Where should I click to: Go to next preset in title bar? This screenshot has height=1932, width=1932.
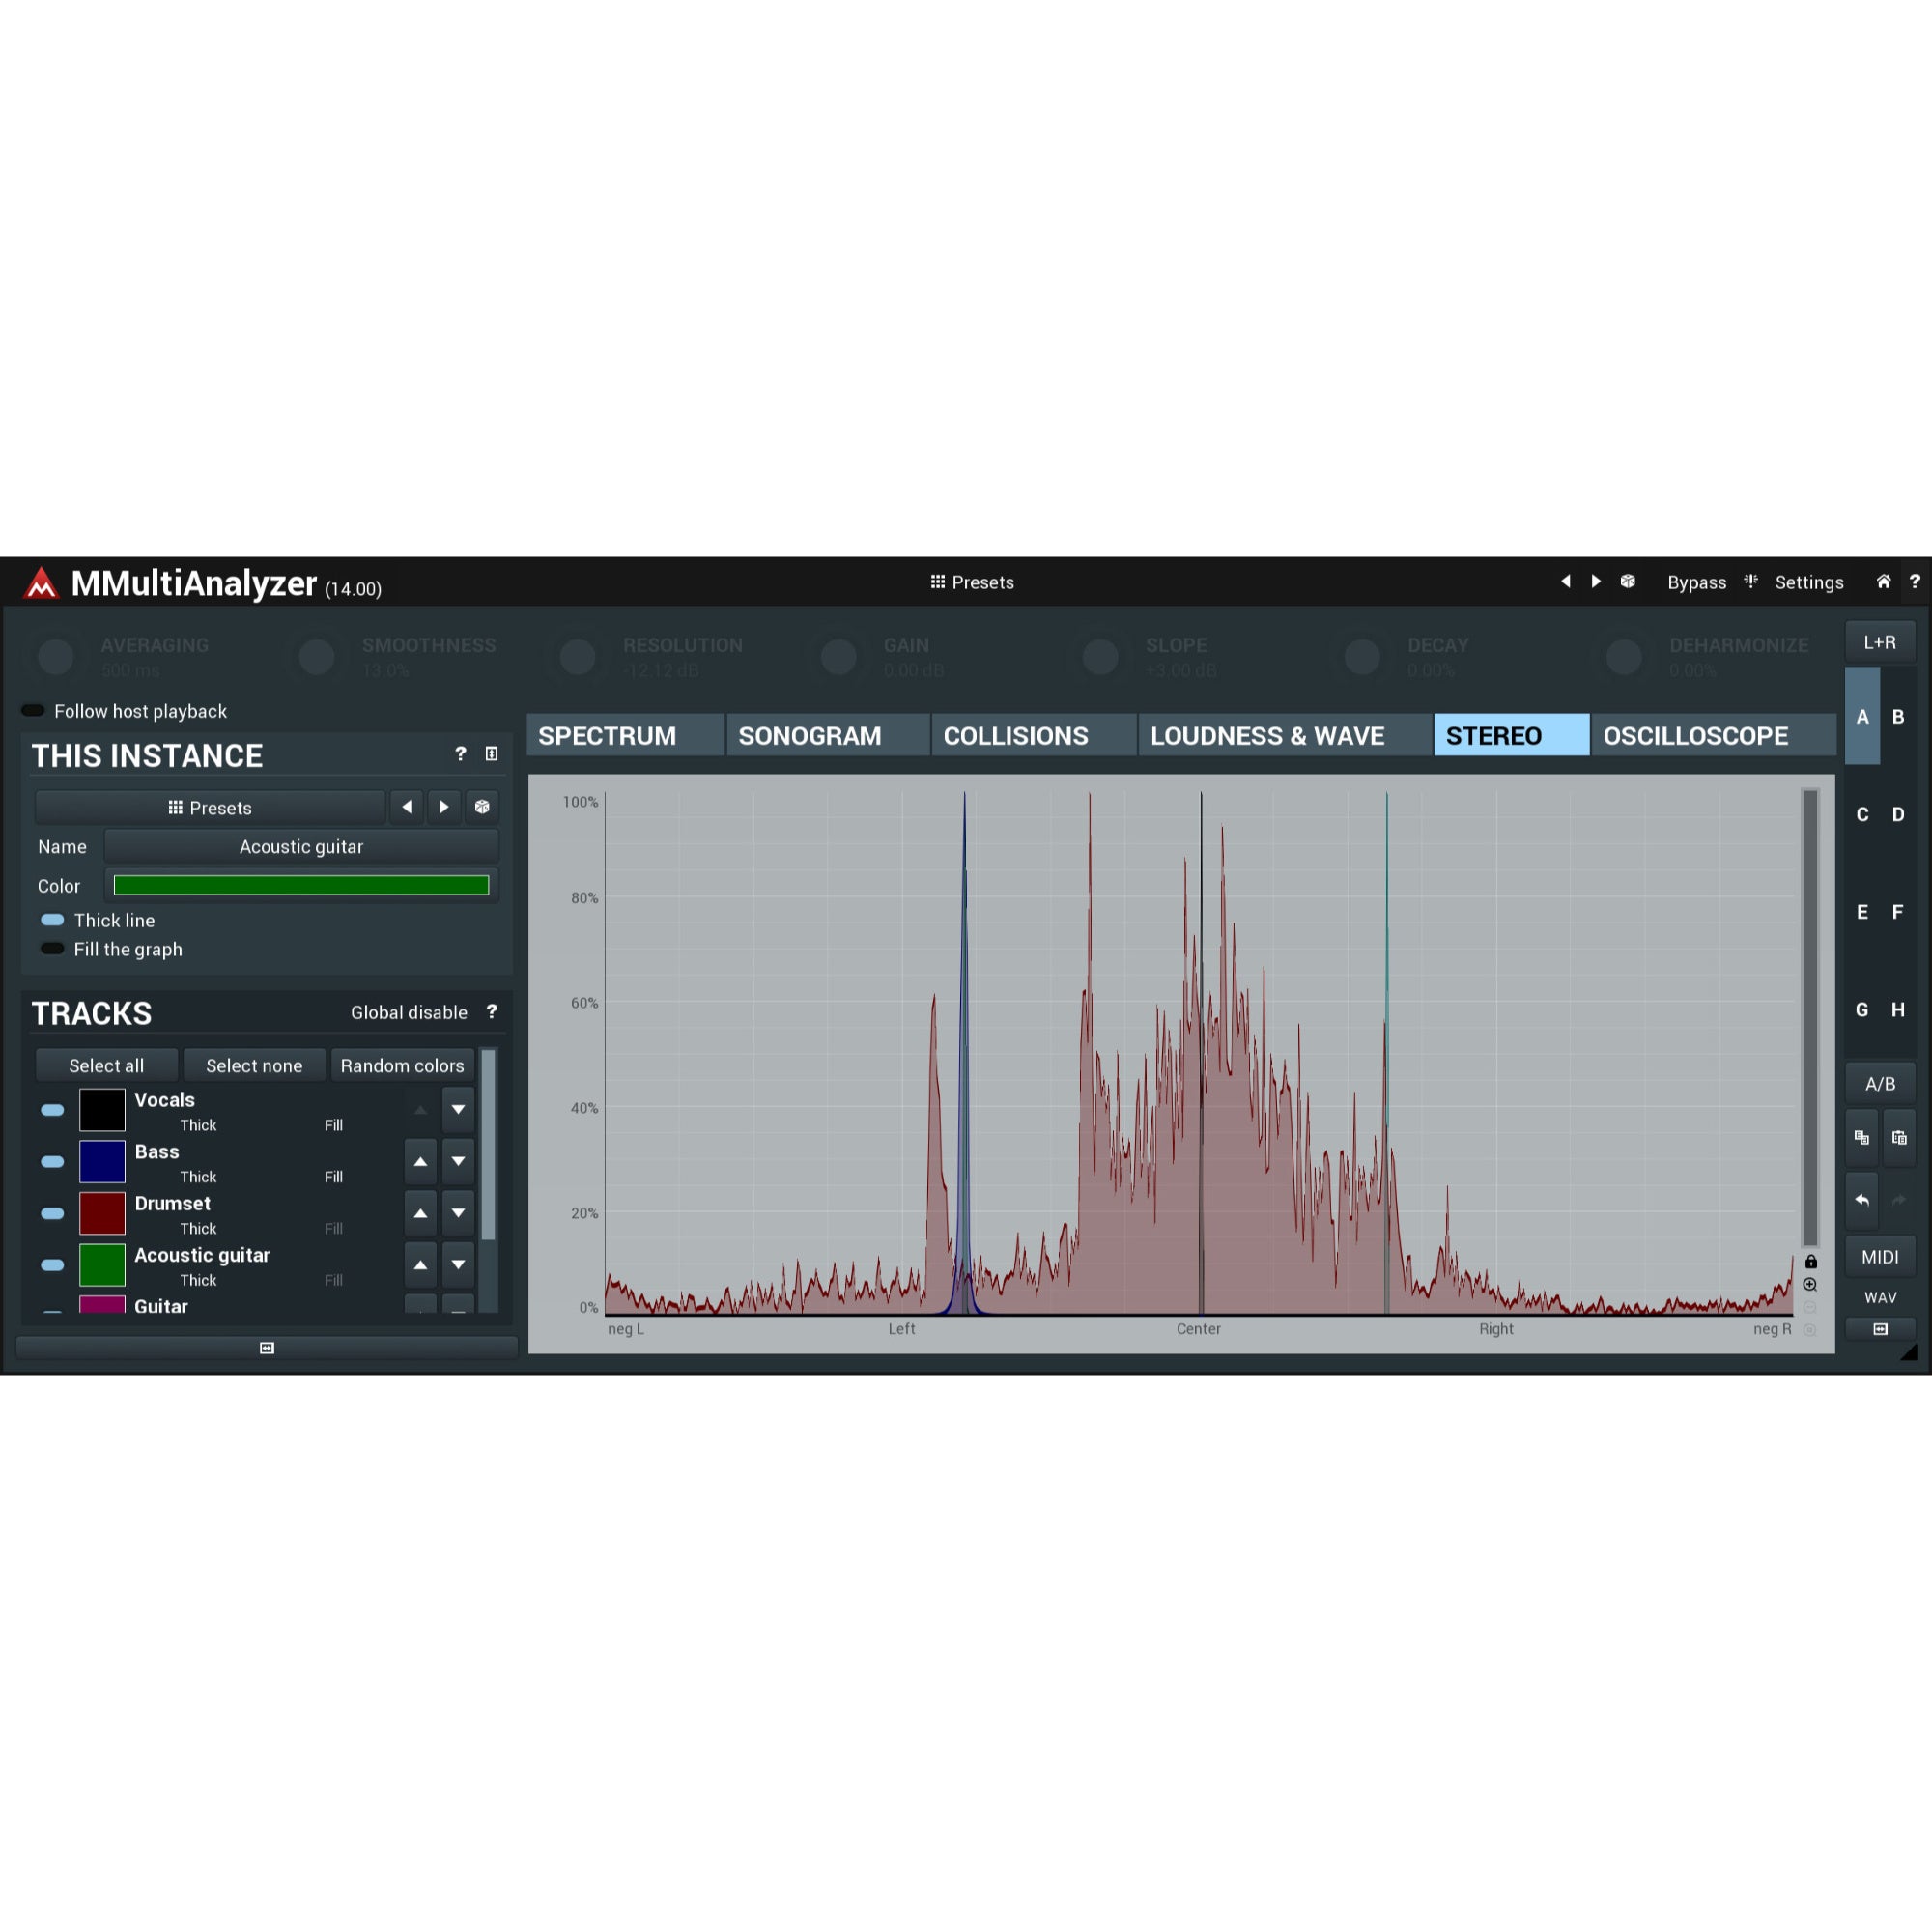coord(1596,581)
